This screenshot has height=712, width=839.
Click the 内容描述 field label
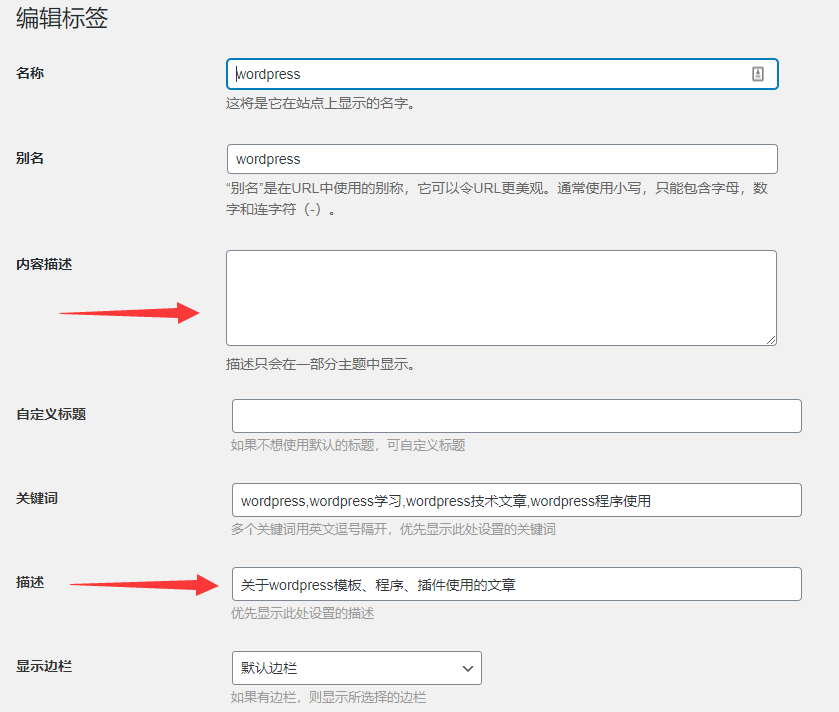[44, 264]
